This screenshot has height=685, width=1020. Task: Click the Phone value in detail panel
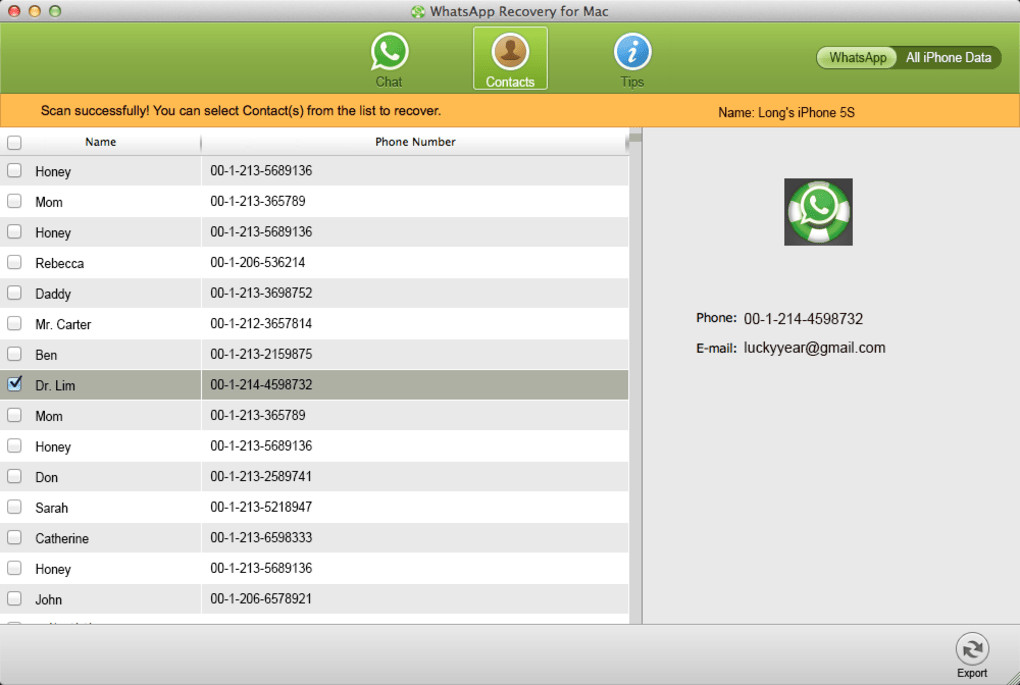pyautogui.click(x=803, y=319)
